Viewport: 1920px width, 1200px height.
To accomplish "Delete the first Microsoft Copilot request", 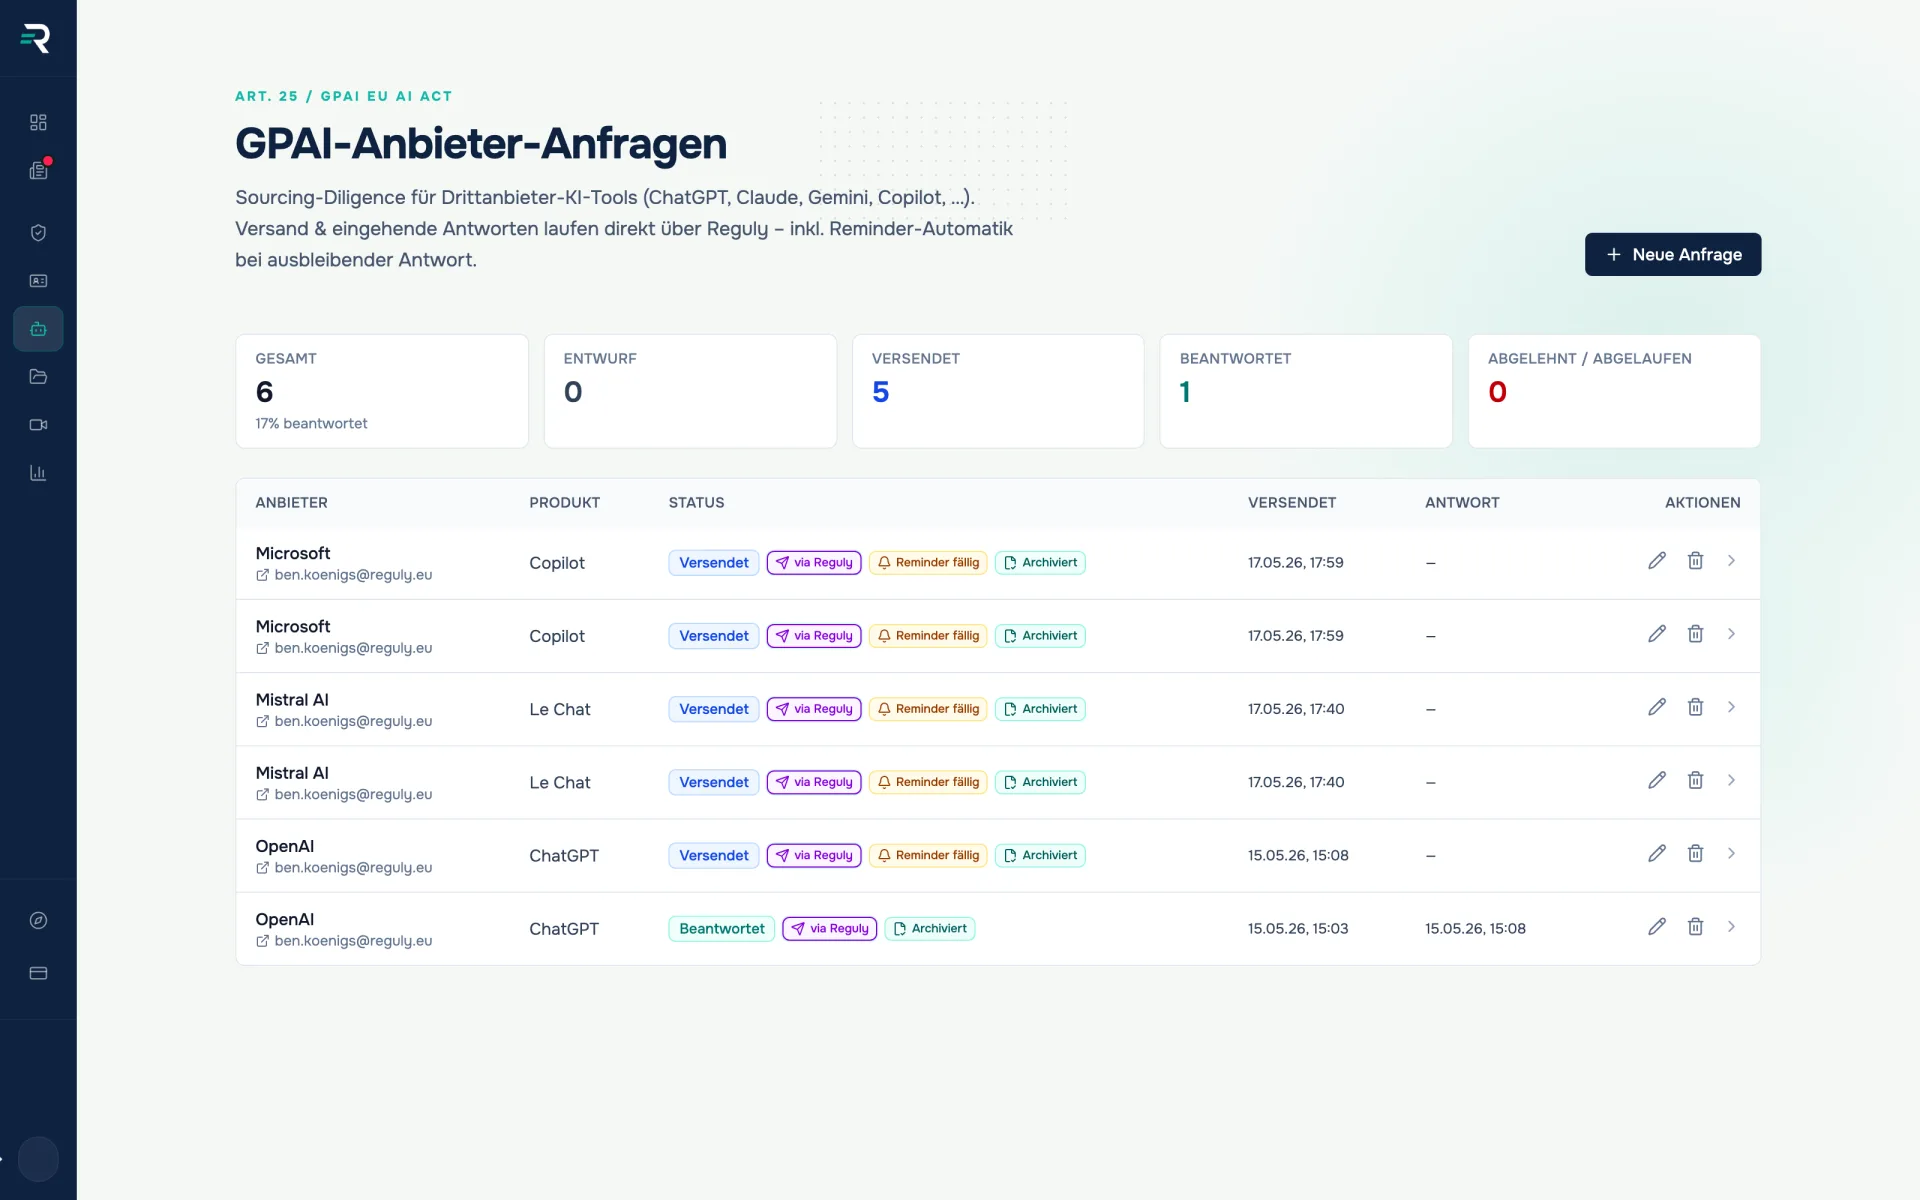I will point(1695,561).
